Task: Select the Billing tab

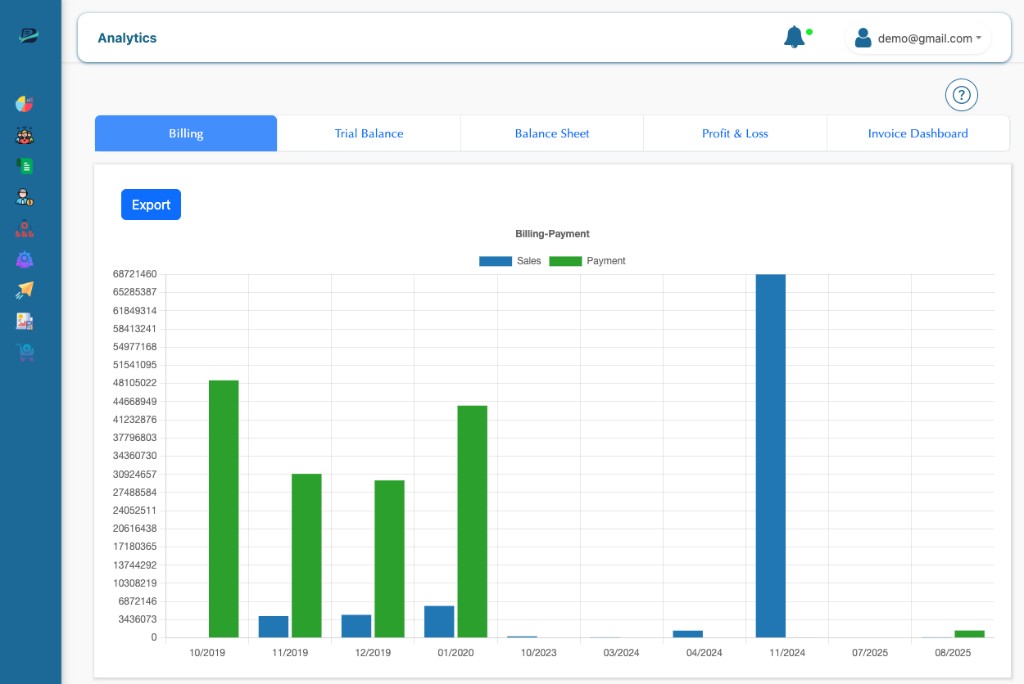Action: click(x=186, y=133)
